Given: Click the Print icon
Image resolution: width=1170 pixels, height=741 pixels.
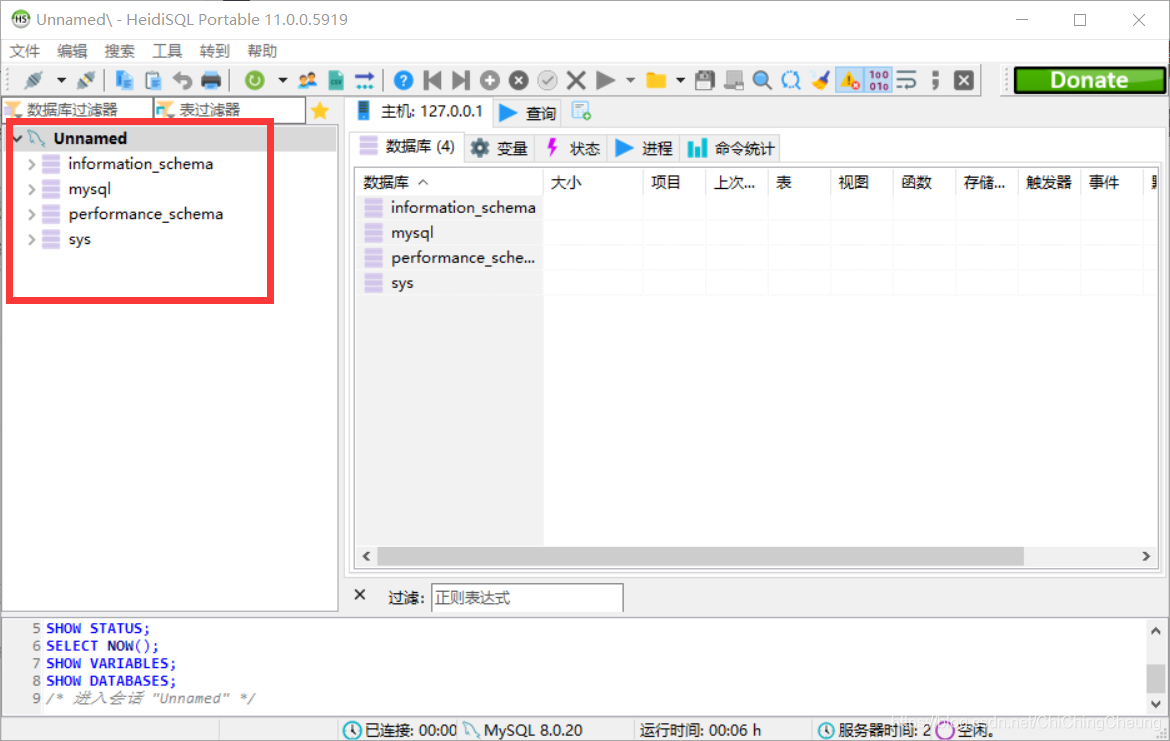Looking at the screenshot, I should (x=211, y=80).
